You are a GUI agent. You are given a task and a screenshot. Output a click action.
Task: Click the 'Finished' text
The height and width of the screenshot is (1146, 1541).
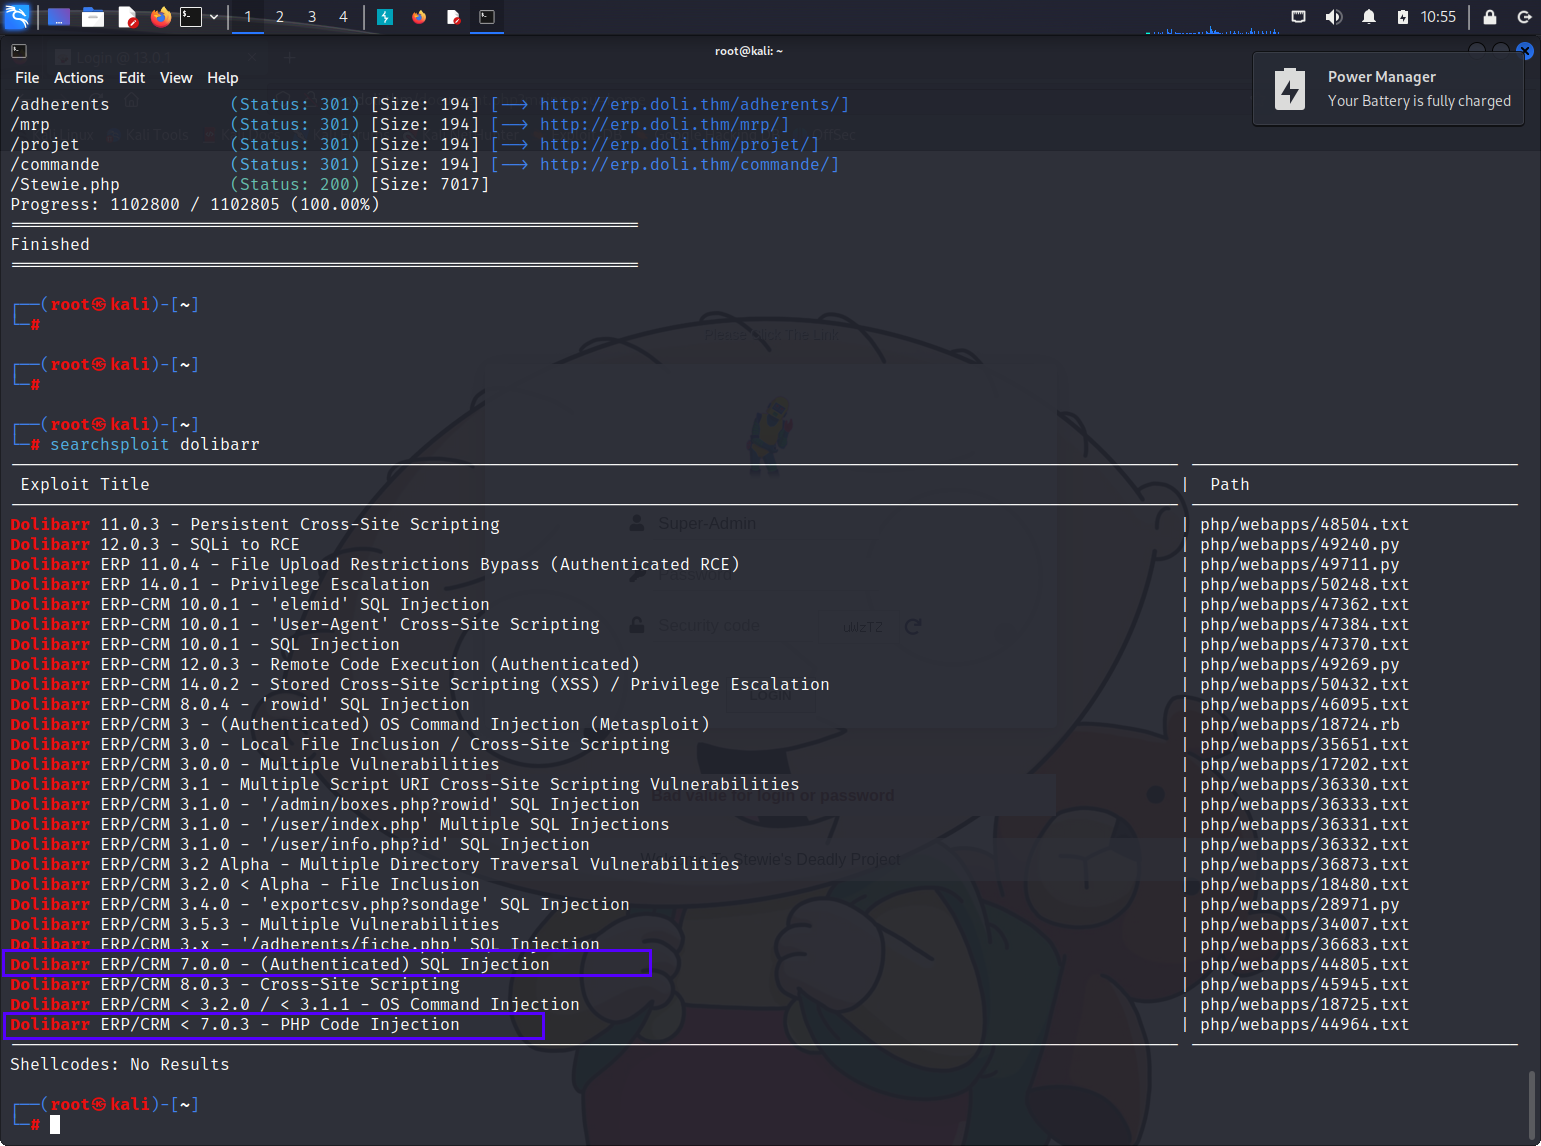point(50,244)
